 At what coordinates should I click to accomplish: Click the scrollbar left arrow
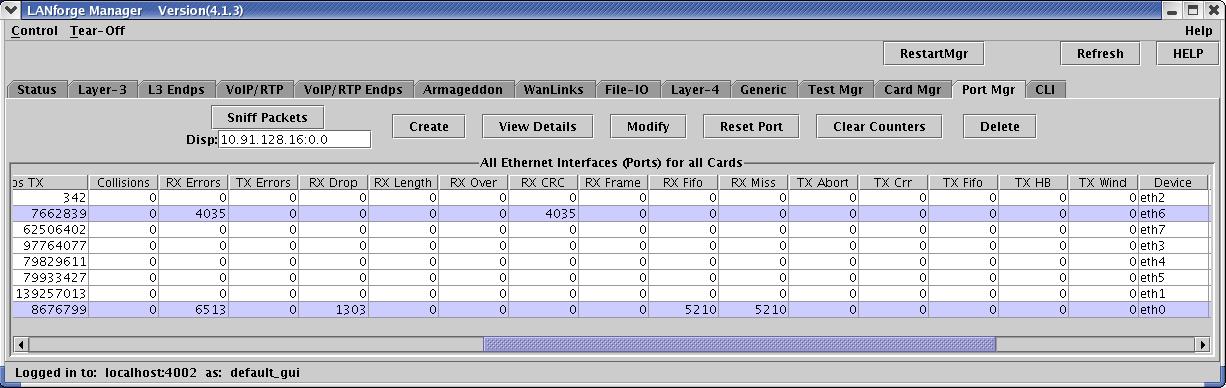tap(20, 344)
